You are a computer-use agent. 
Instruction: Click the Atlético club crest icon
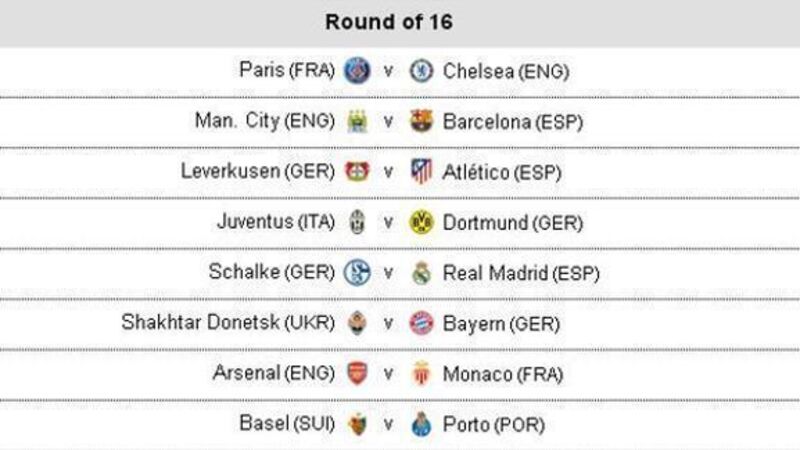click(421, 172)
